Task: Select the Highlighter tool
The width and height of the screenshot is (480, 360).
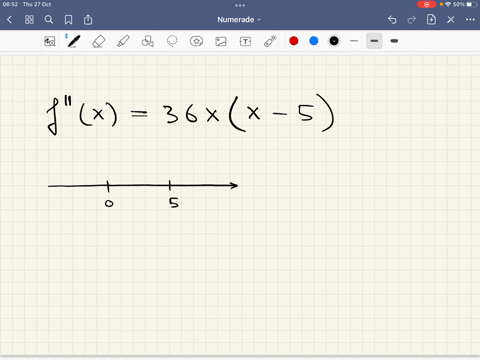Action: point(123,41)
